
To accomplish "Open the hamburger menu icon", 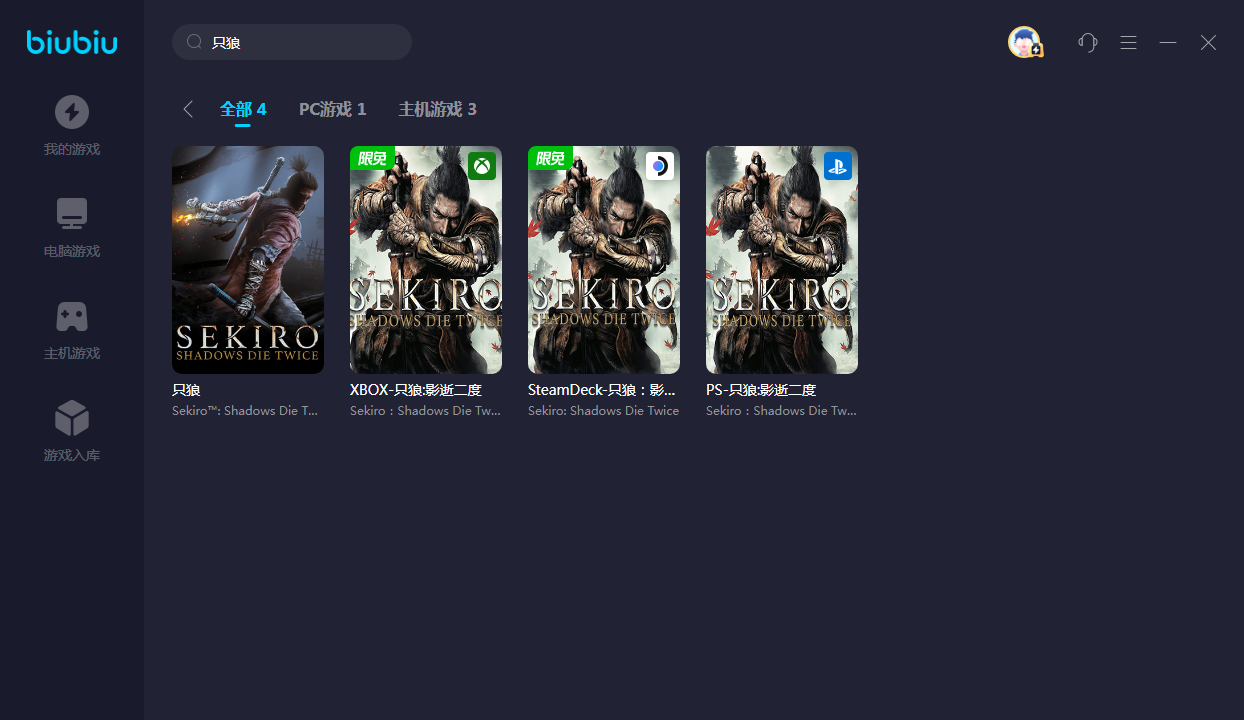I will (1128, 42).
